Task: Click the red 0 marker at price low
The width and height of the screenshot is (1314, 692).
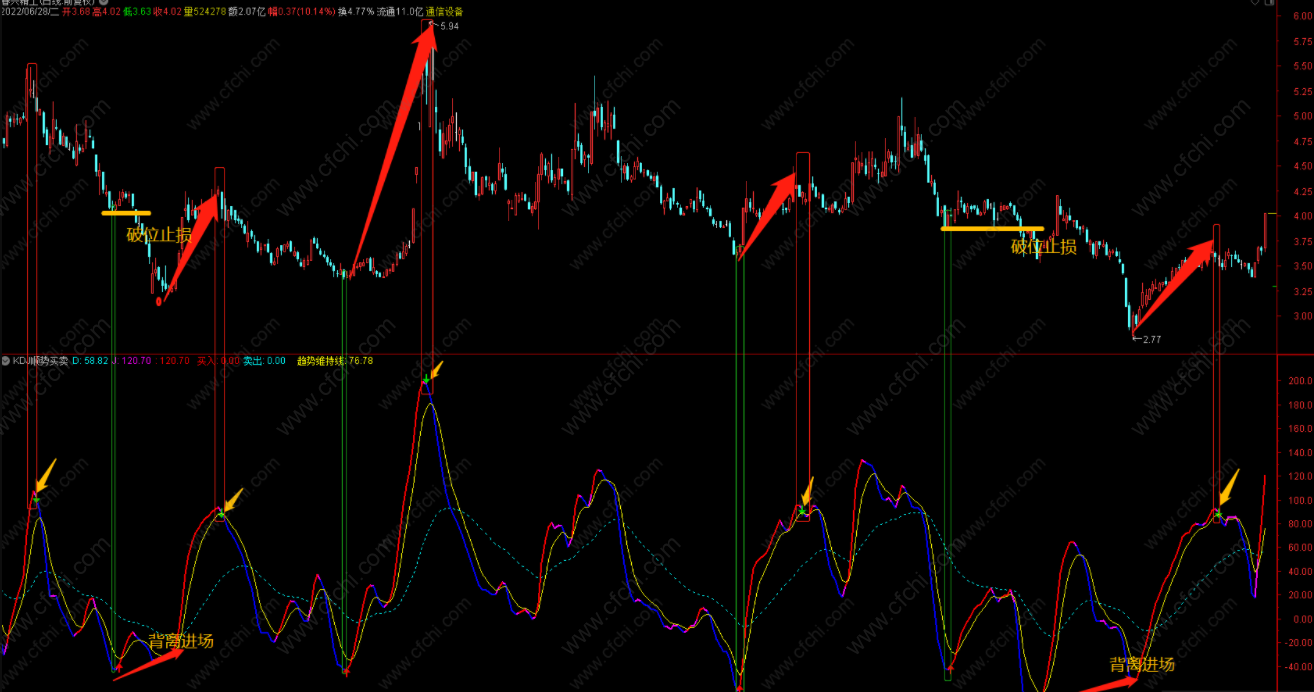Action: click(158, 300)
